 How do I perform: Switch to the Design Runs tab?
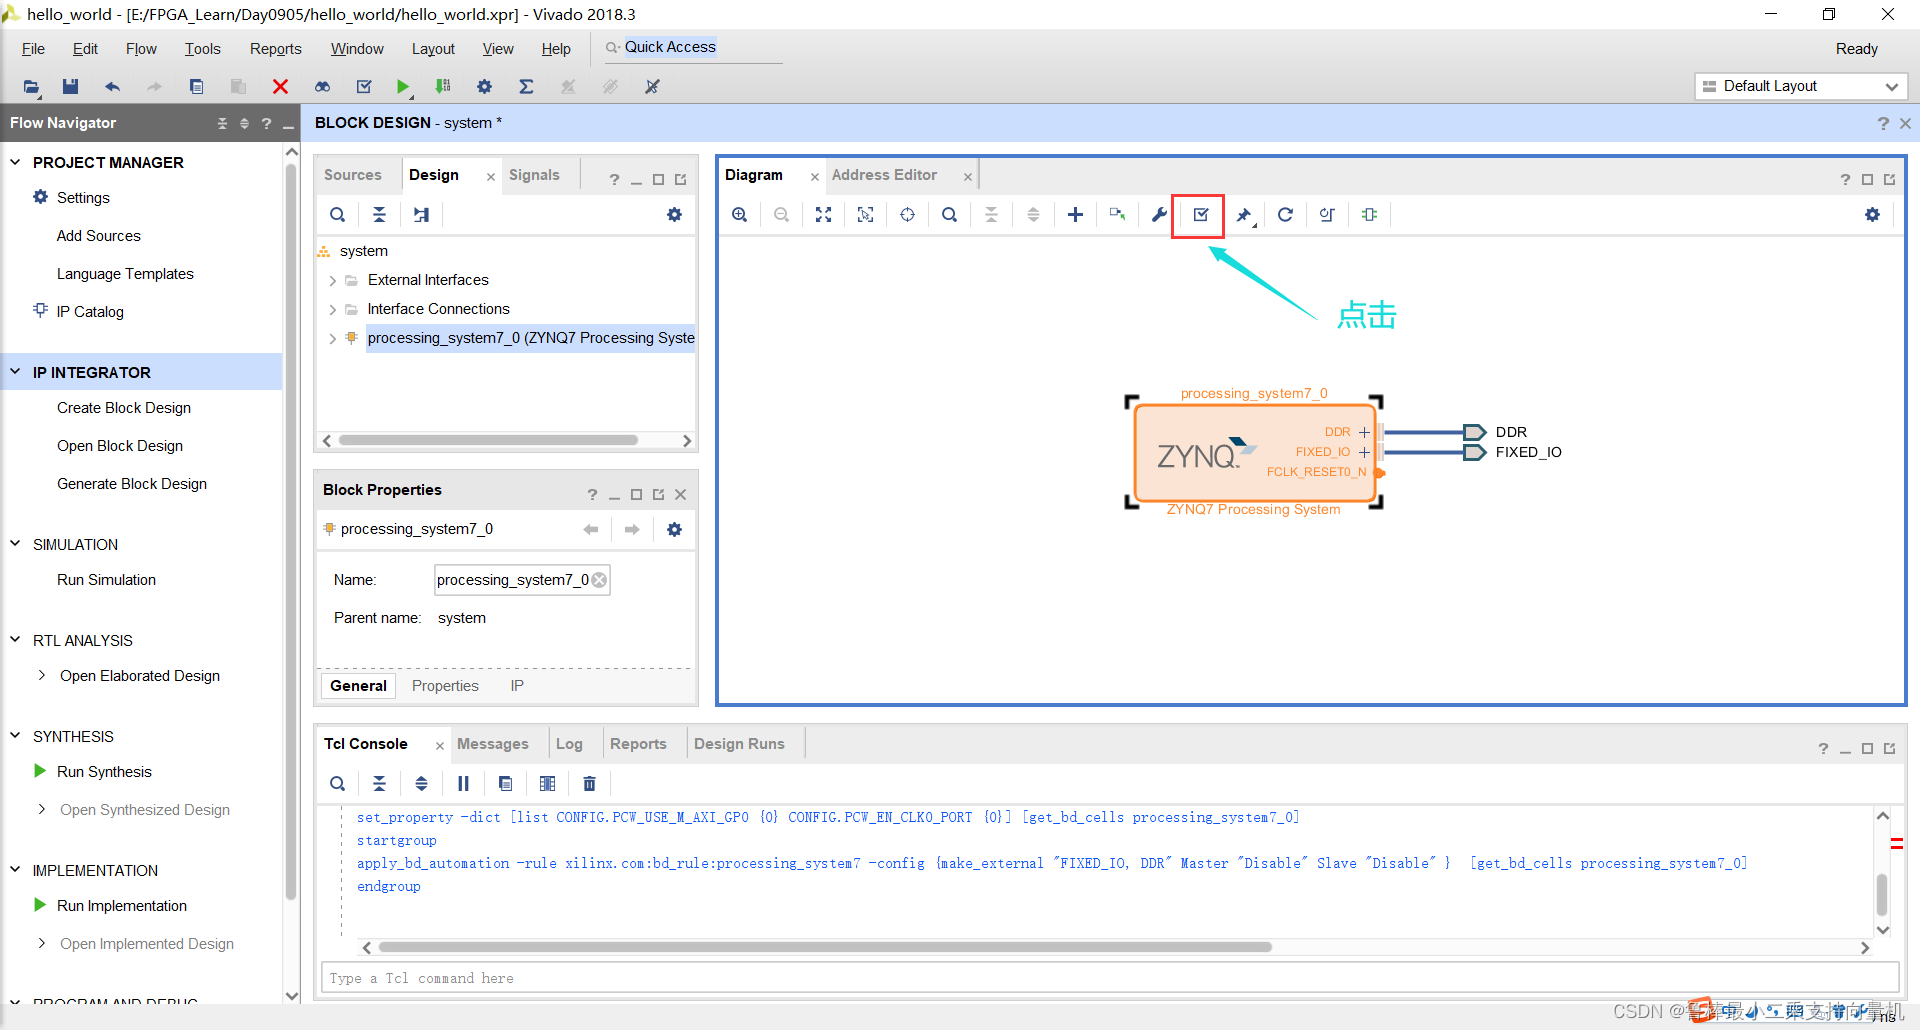pos(739,744)
